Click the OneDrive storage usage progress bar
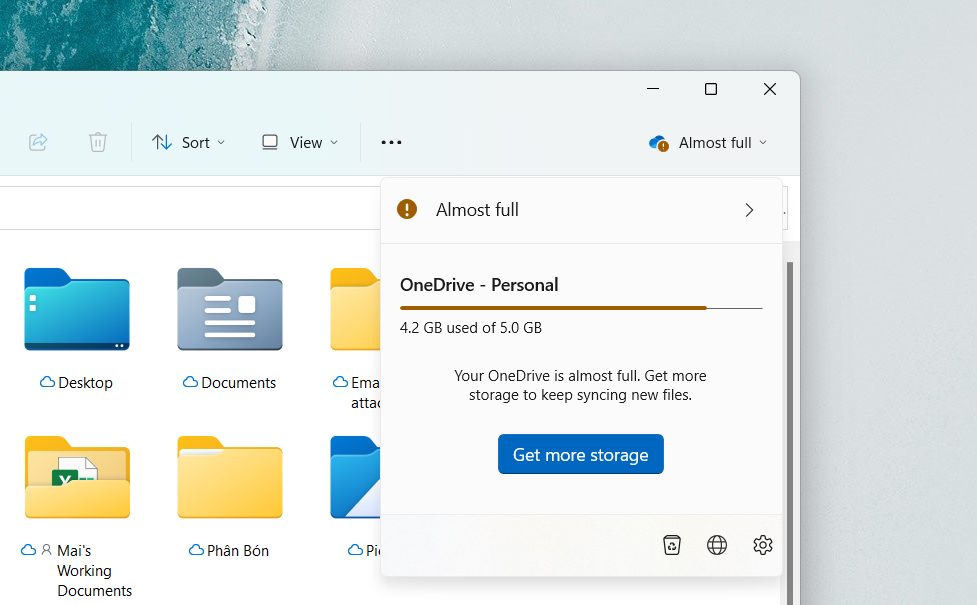 click(580, 309)
